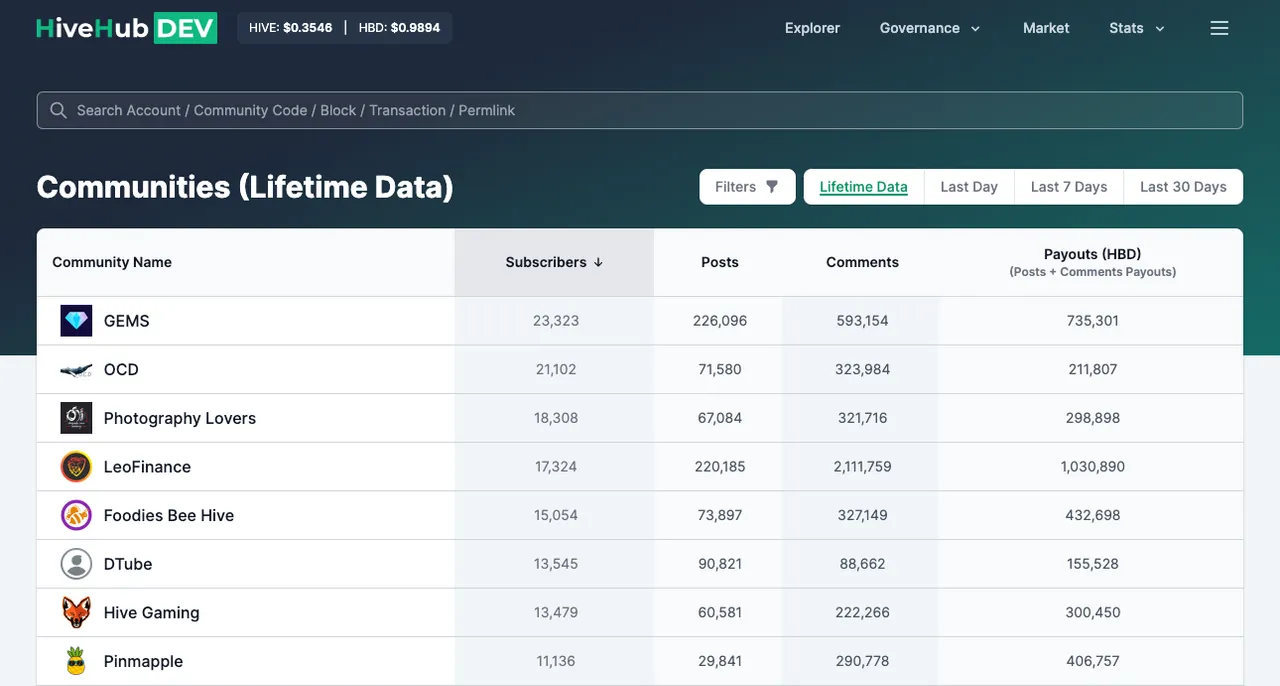Image resolution: width=1280 pixels, height=686 pixels.
Task: Click Pinmapple posts value 29,841
Action: (x=720, y=661)
